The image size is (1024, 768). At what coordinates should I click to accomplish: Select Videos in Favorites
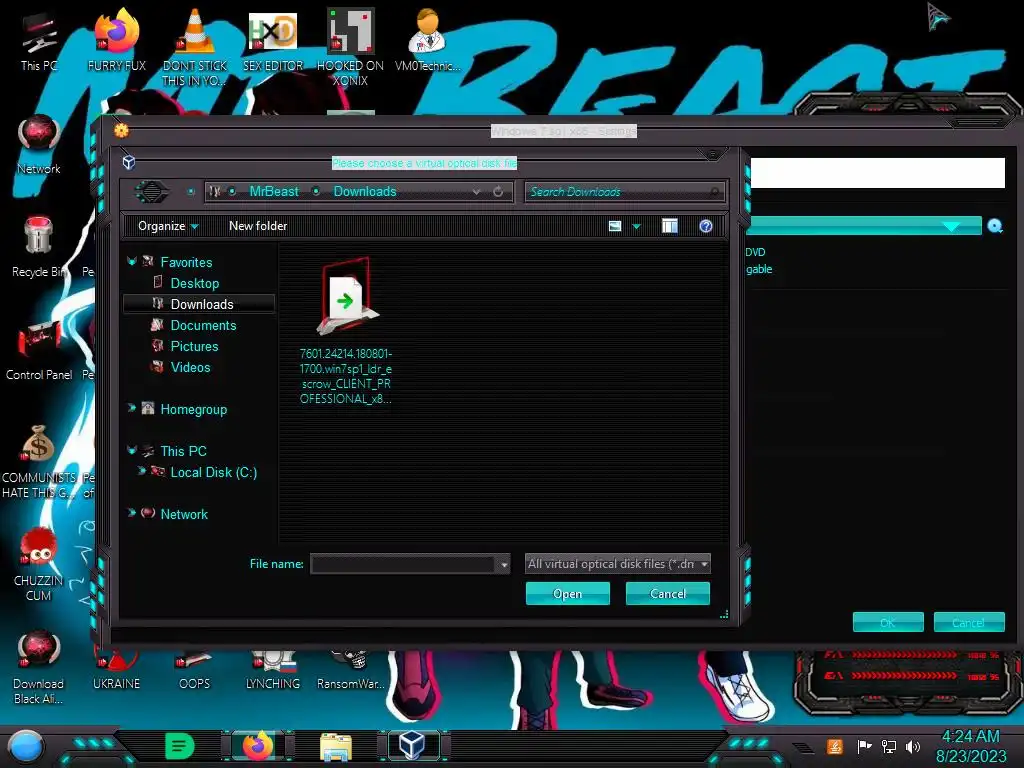(x=190, y=367)
